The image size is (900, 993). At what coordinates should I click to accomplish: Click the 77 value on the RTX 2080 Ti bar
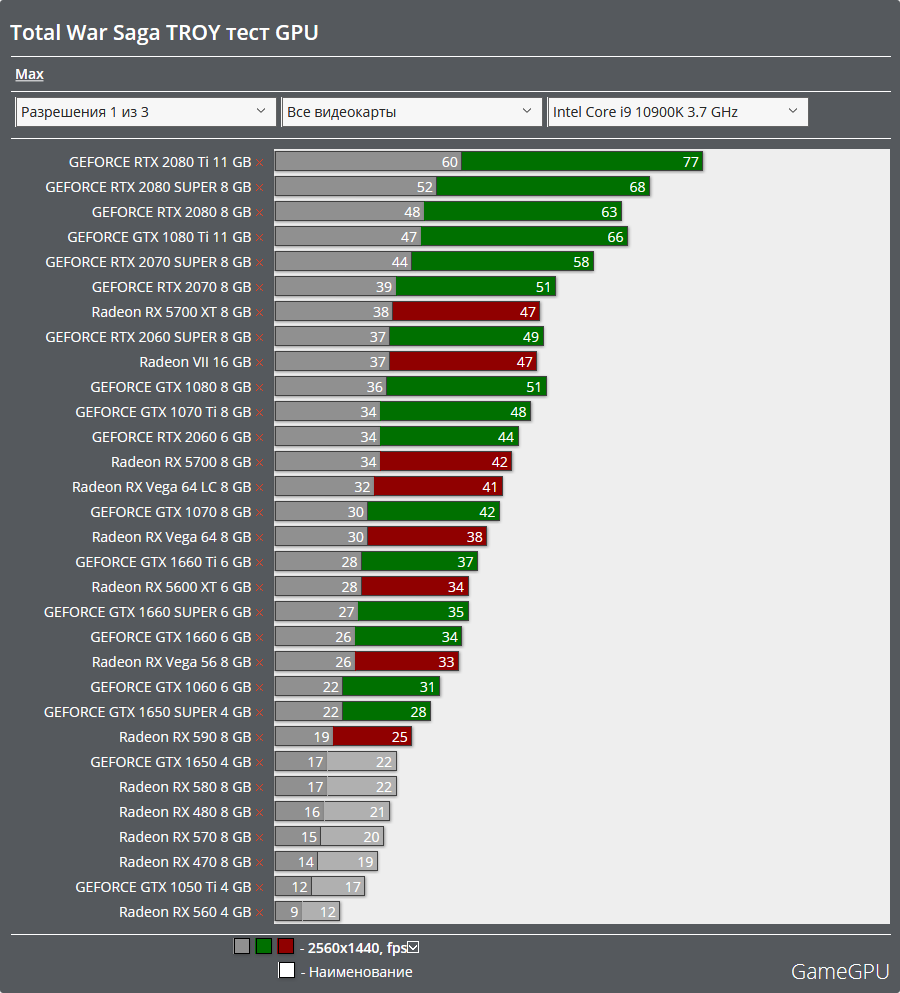[690, 162]
